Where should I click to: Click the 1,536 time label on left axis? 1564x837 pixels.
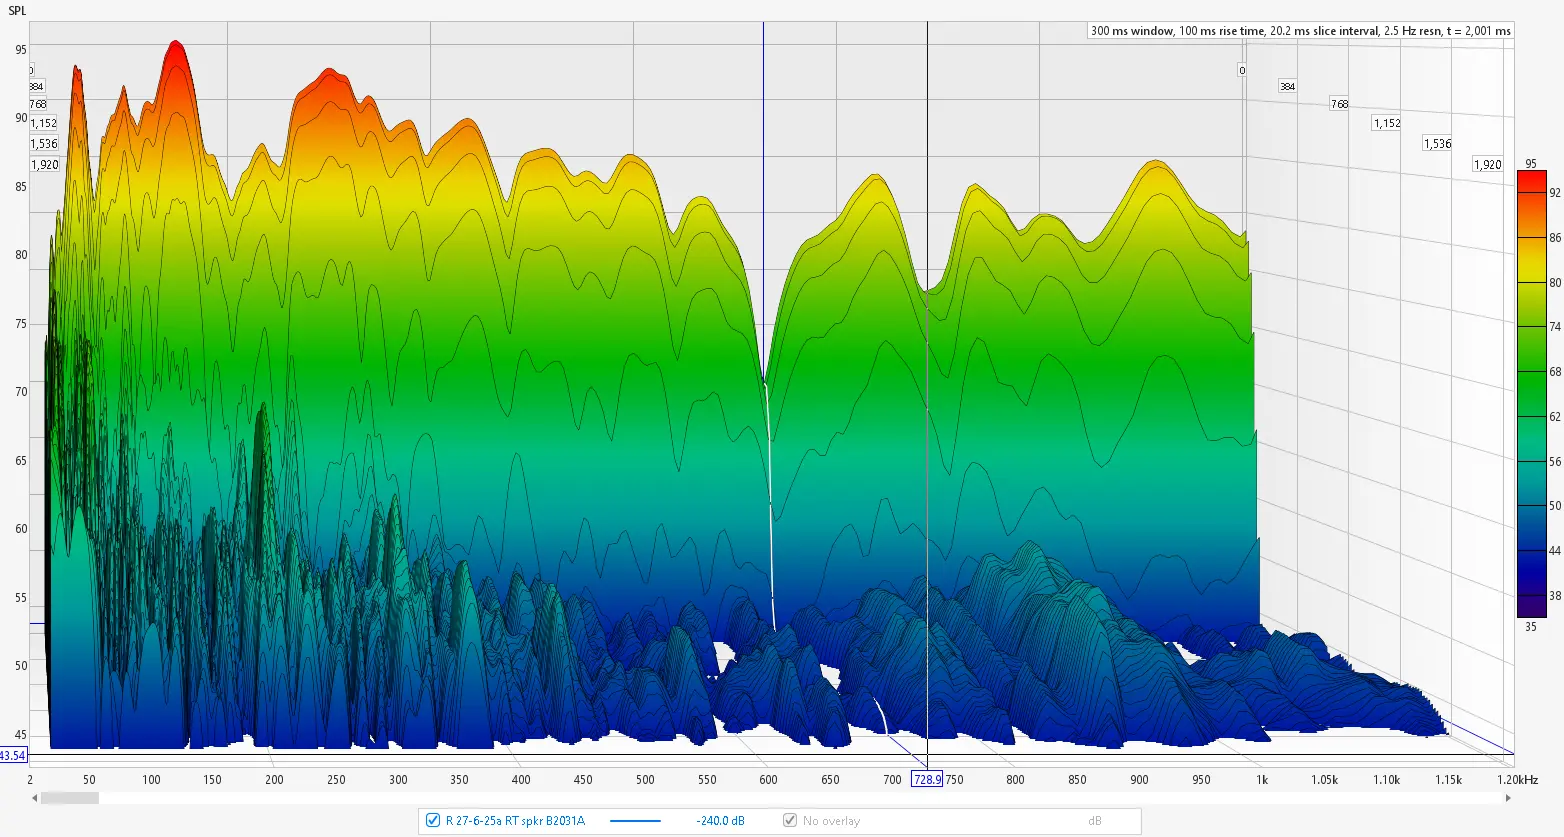pos(44,144)
